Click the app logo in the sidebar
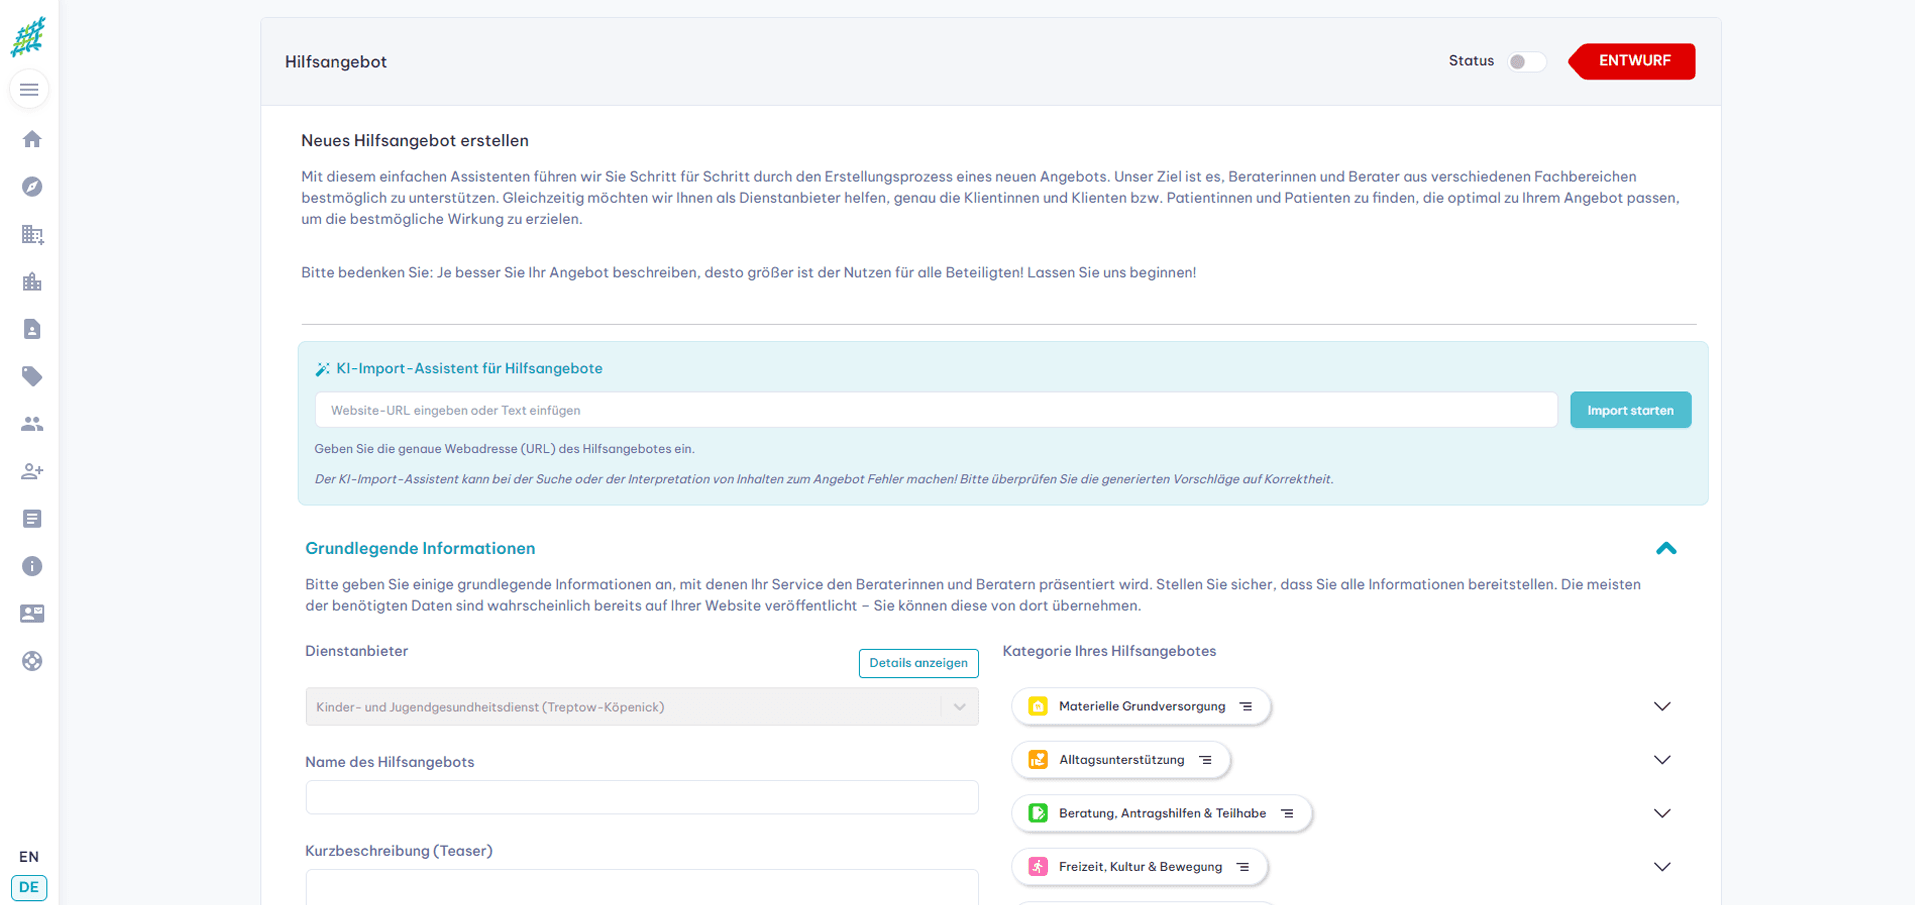This screenshot has height=905, width=1915. point(28,37)
